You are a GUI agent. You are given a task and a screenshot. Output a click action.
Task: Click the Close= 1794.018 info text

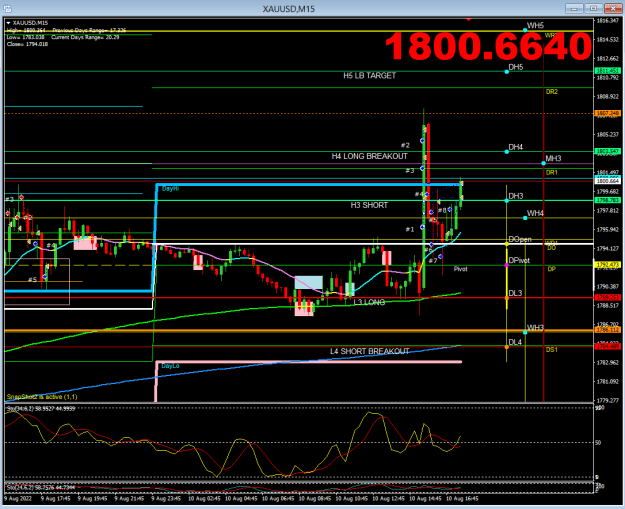pyautogui.click(x=27, y=44)
